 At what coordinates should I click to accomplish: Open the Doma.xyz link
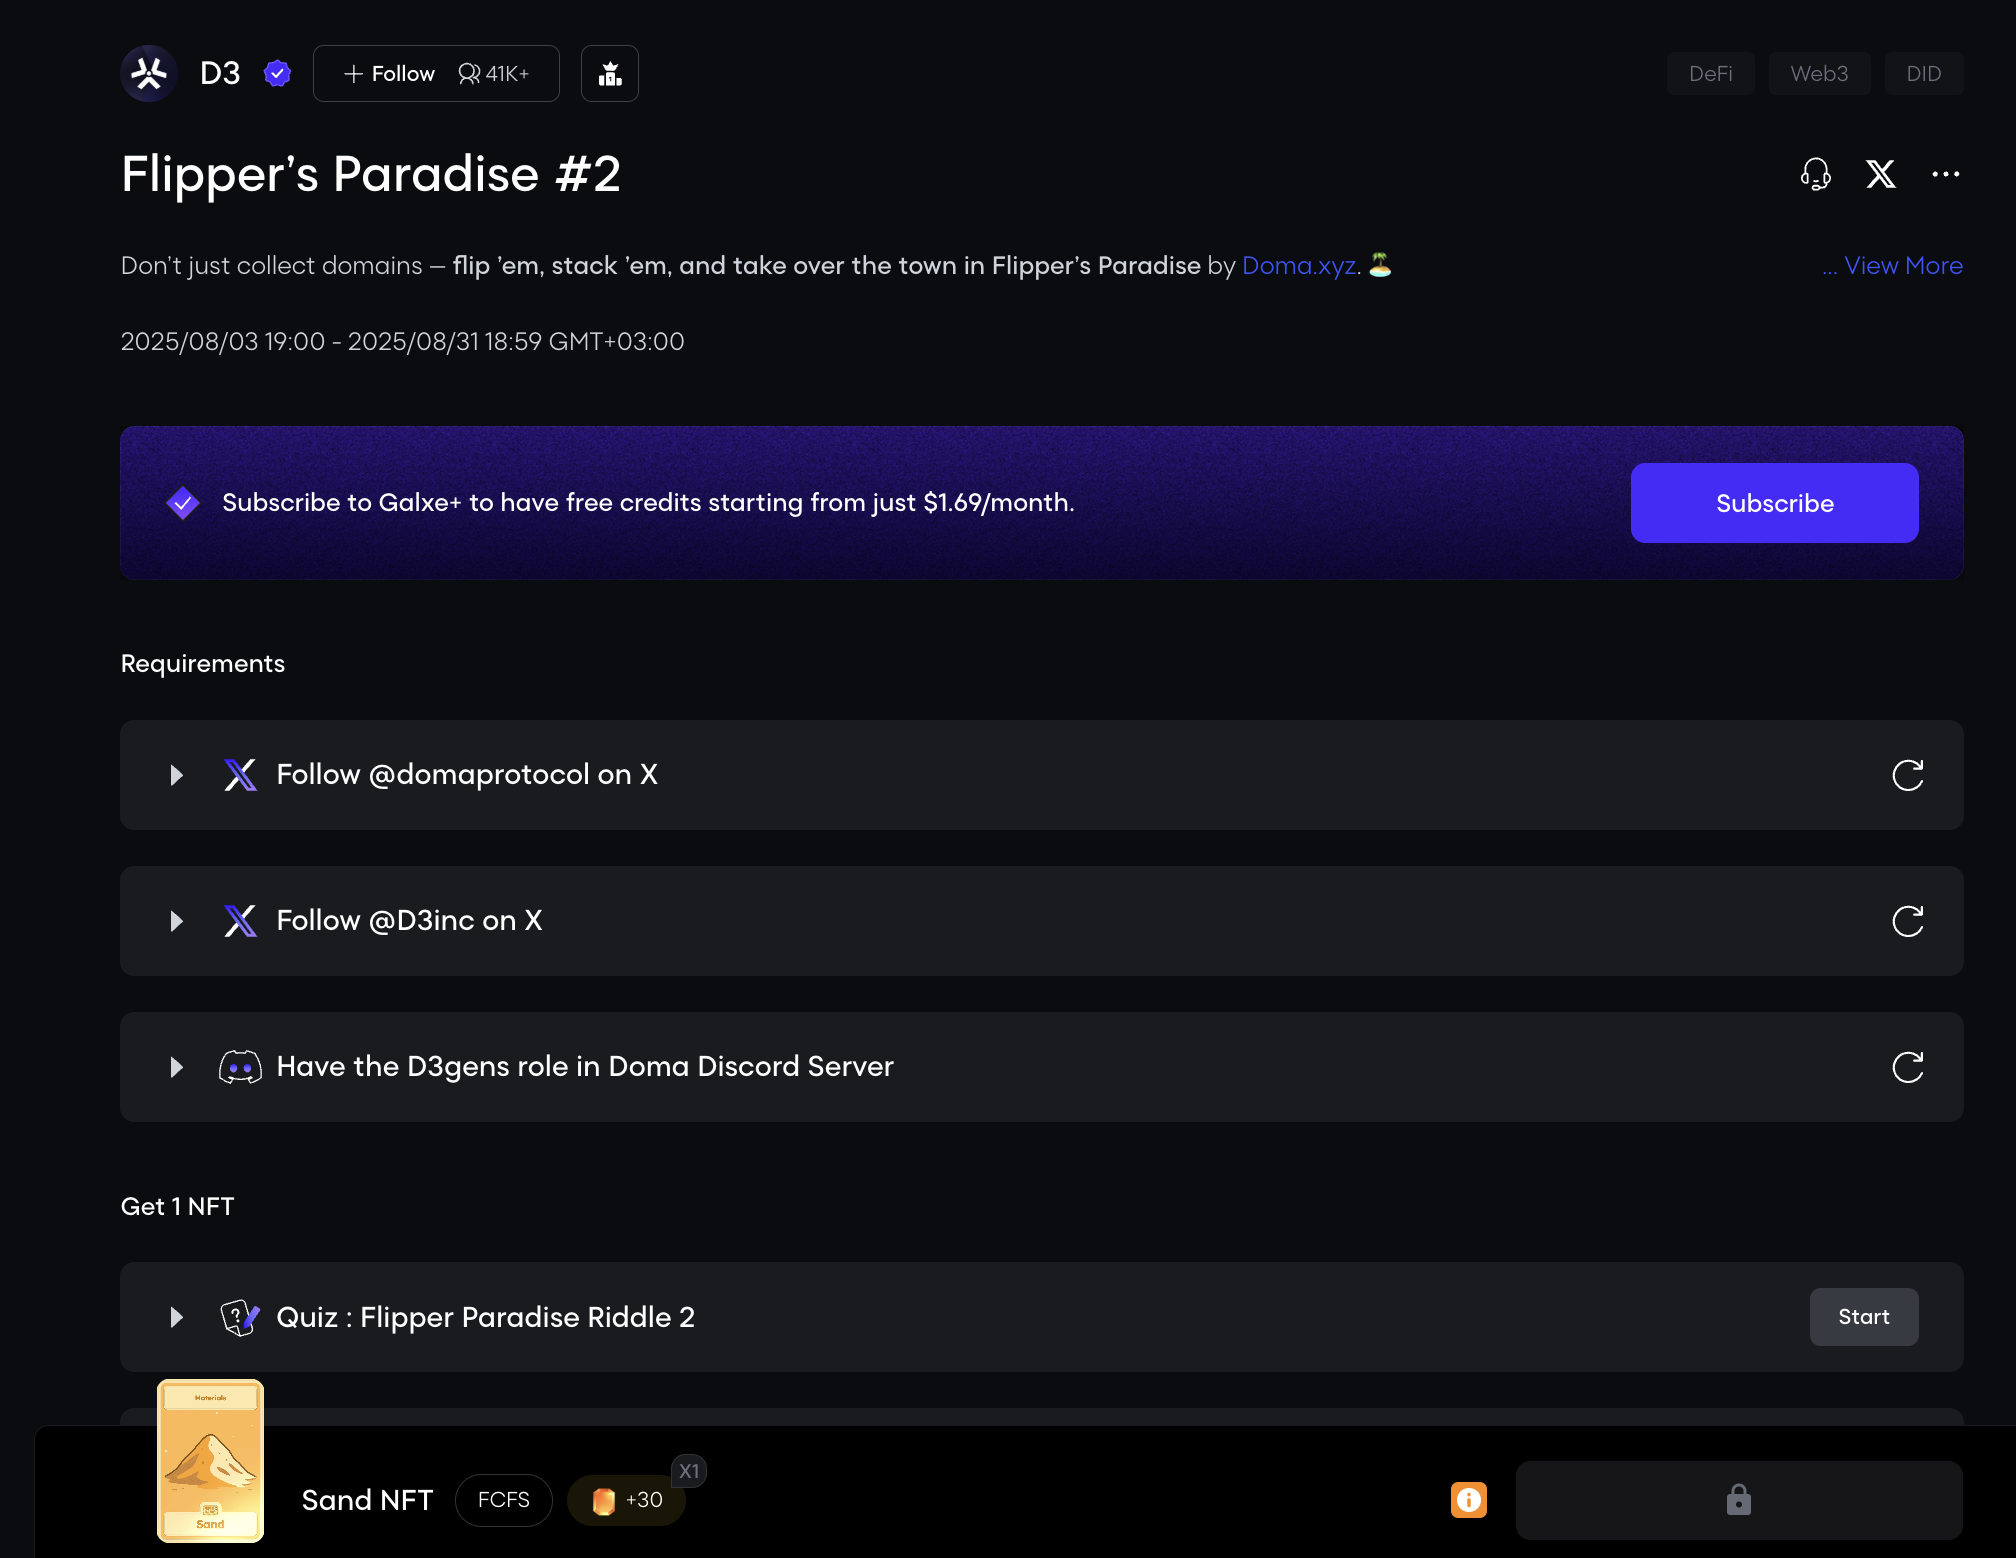pyautogui.click(x=1298, y=266)
